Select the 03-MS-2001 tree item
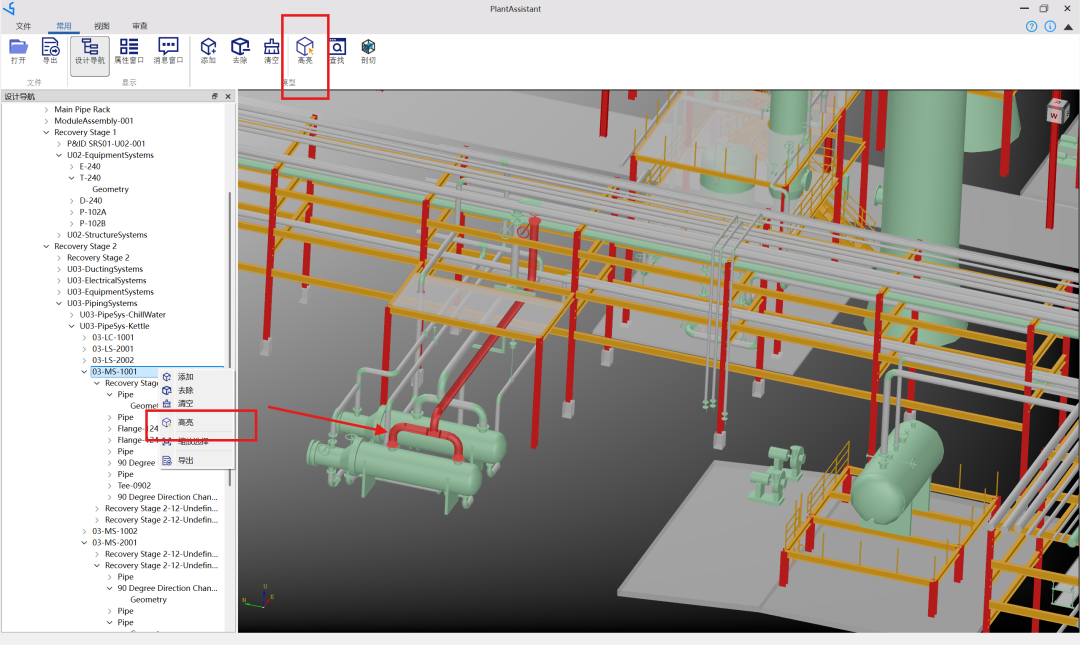This screenshot has width=1080, height=645. click(x=114, y=543)
